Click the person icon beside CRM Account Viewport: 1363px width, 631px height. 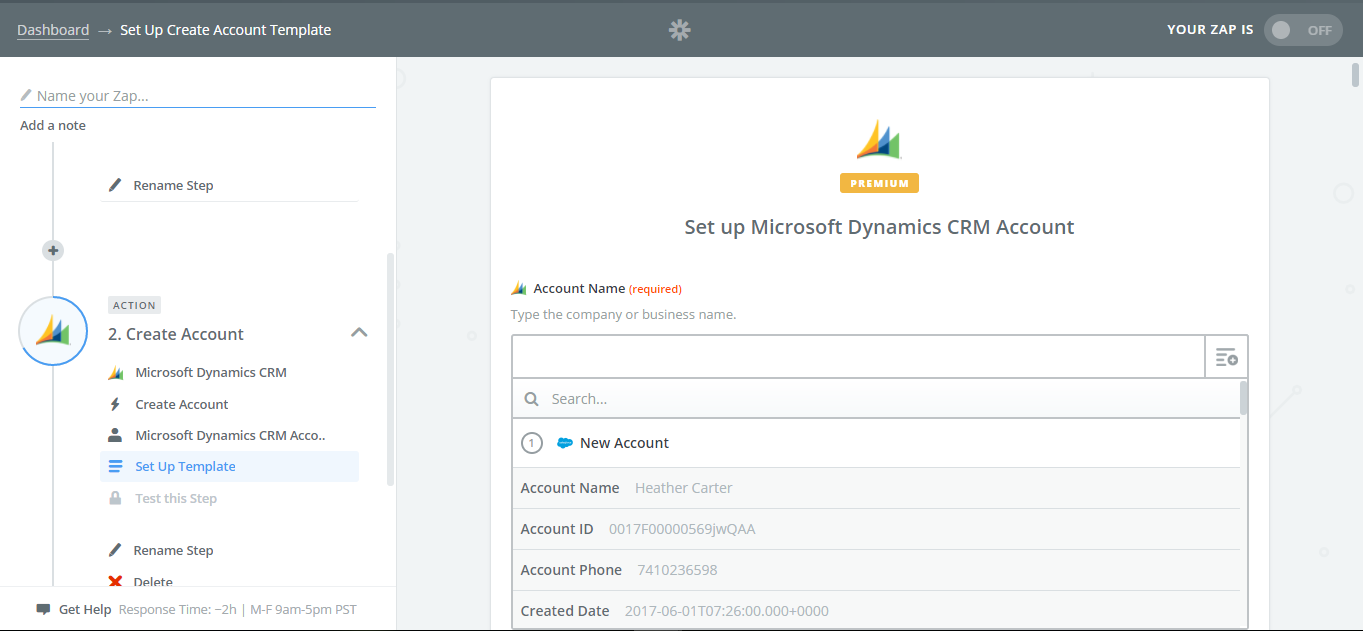click(115, 436)
